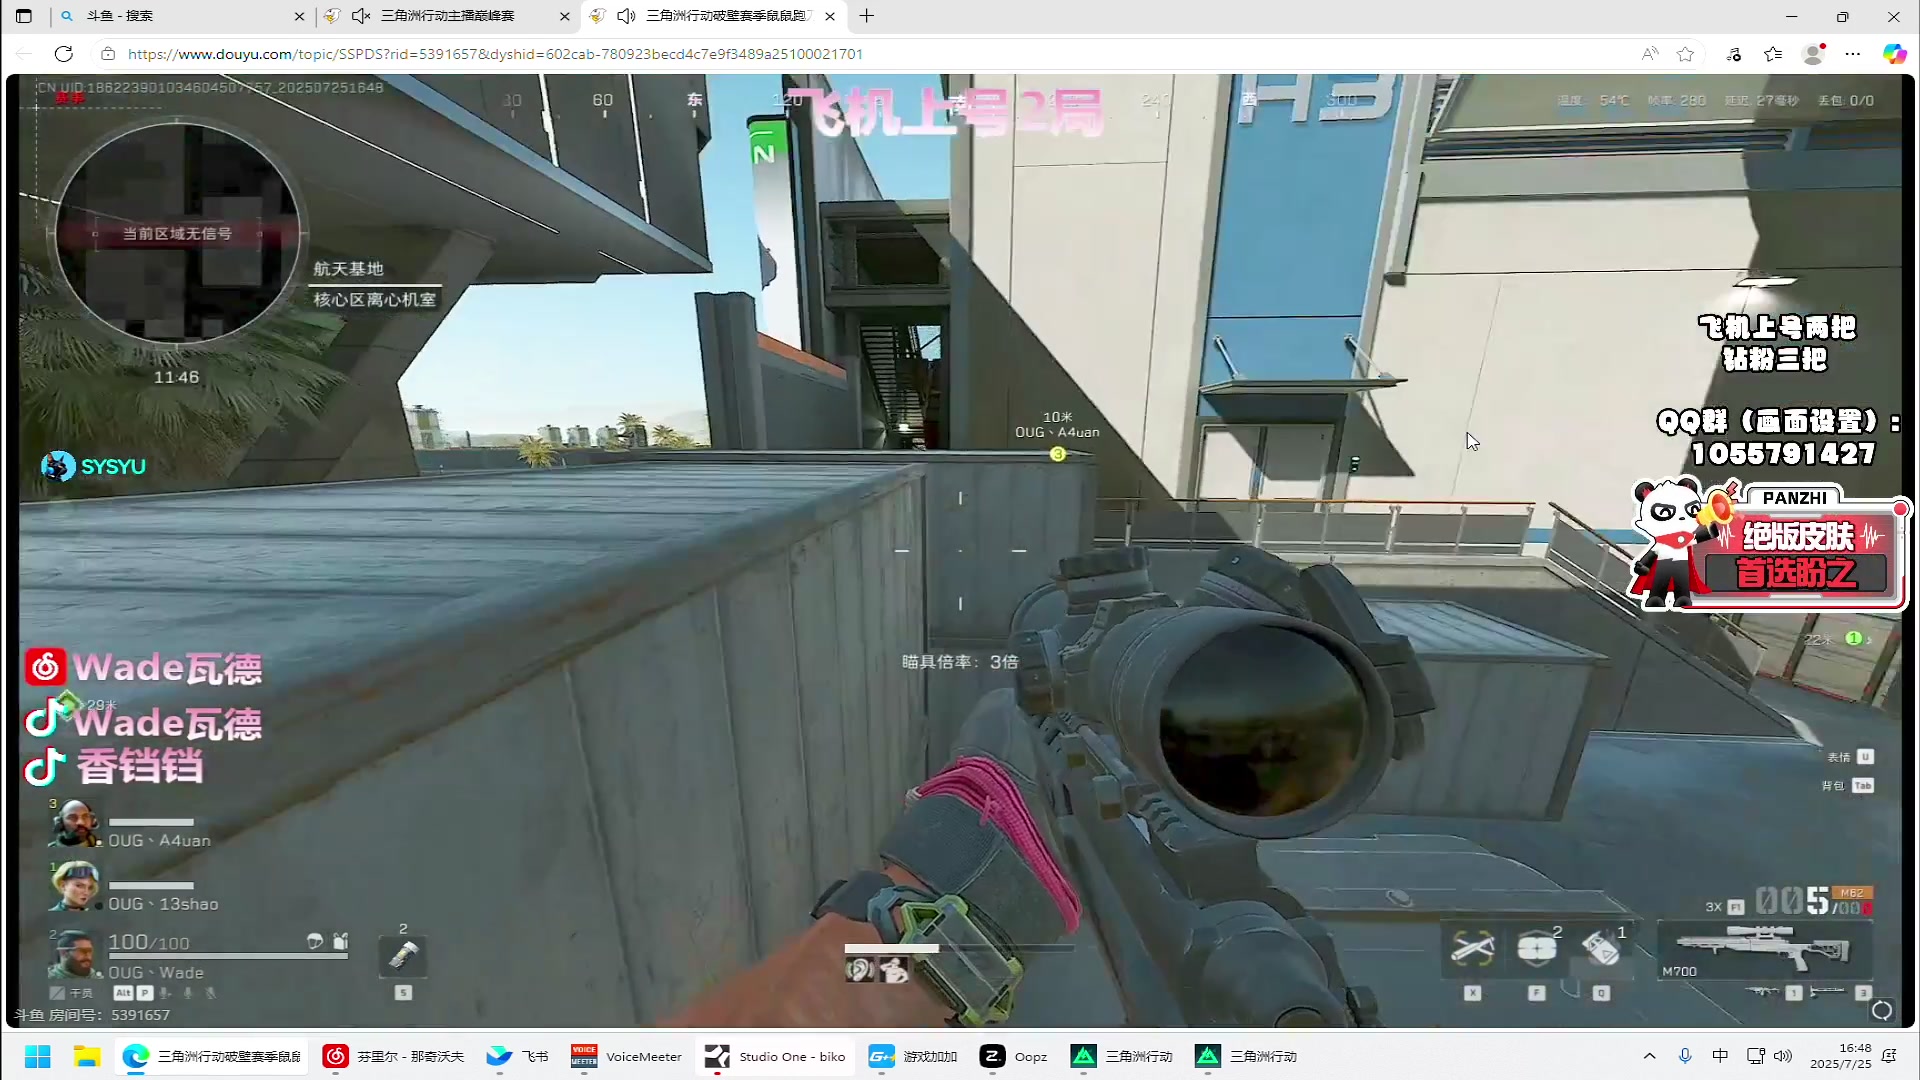Viewport: 1920px width, 1080px height.
Task: Click the crossed tools gadget slot
Action: 1473,947
